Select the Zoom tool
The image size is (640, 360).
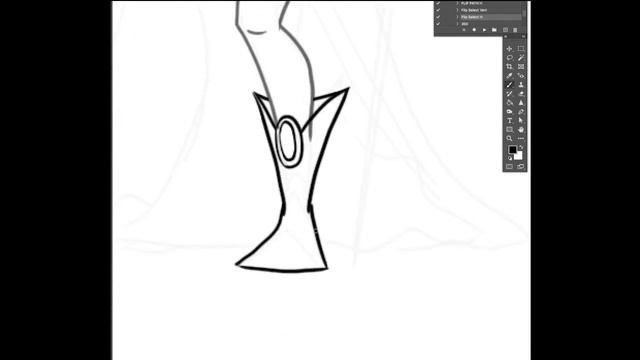click(x=509, y=138)
